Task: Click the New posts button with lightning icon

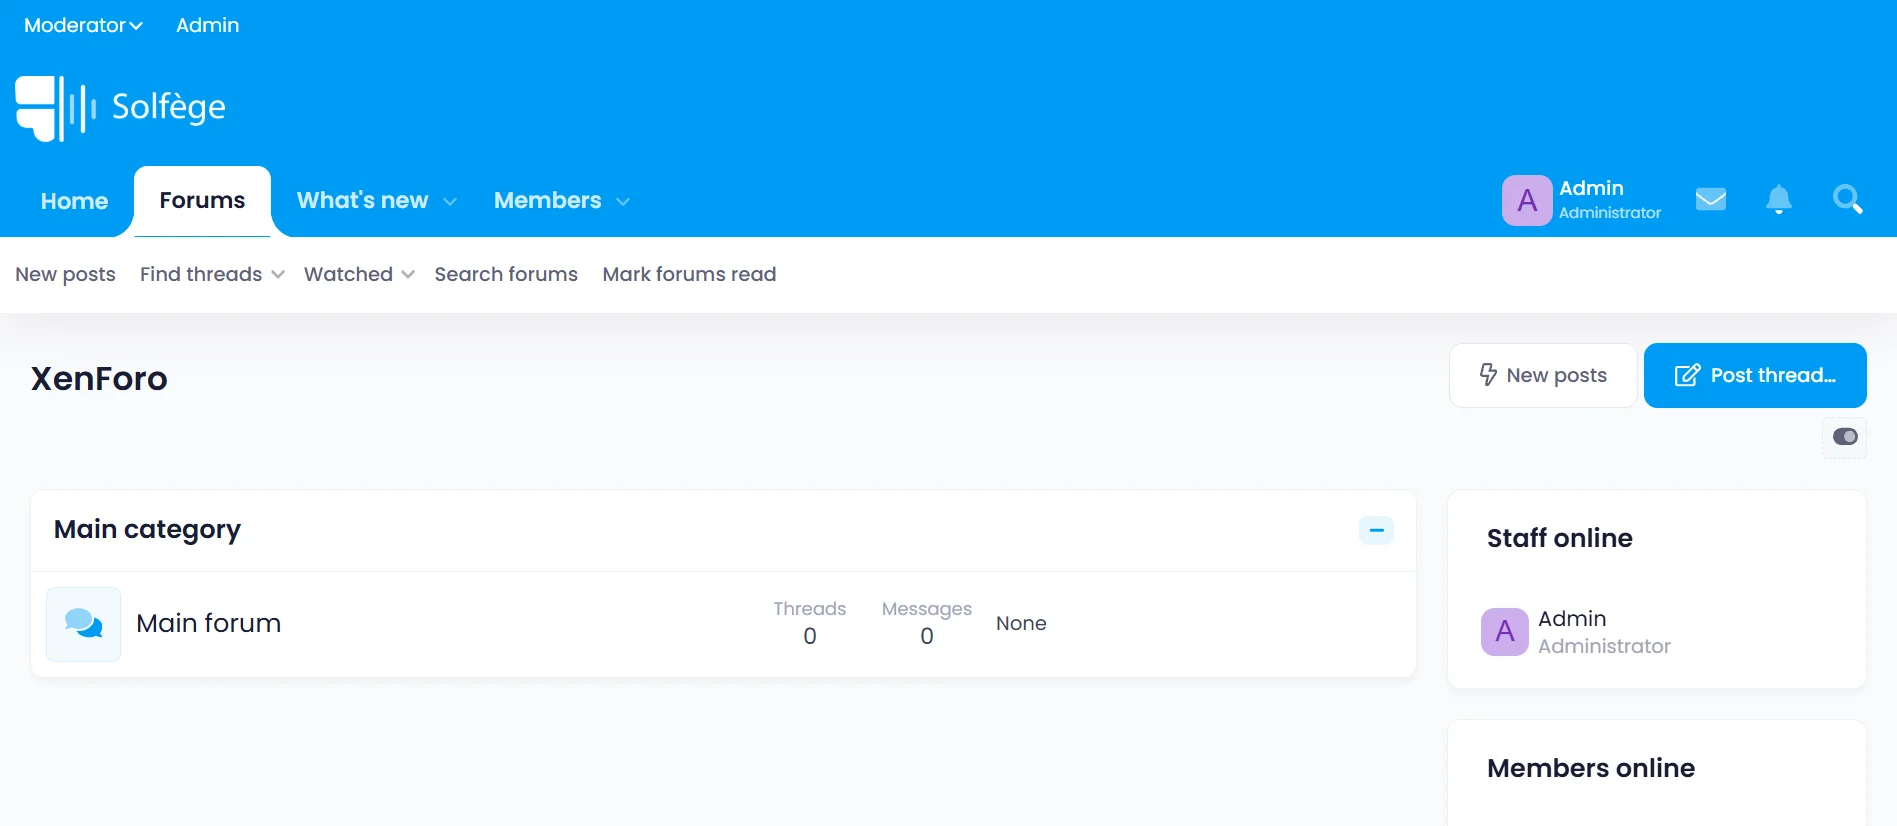Action: click(x=1542, y=375)
